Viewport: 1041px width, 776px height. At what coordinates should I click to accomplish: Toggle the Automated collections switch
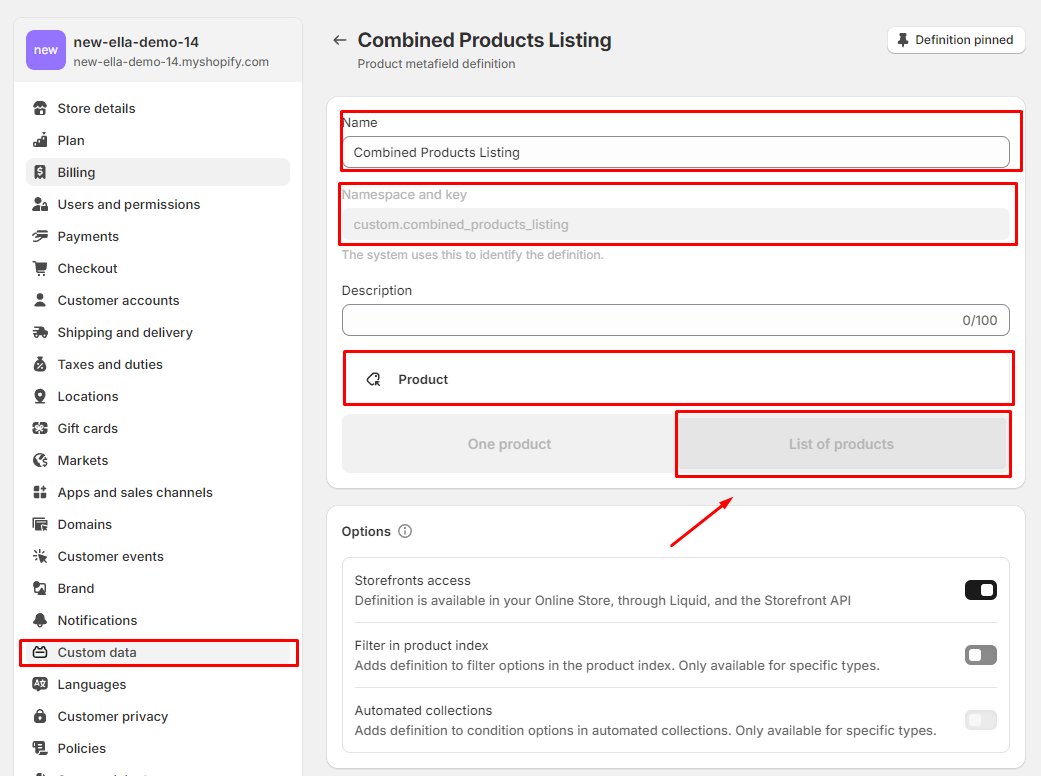point(980,720)
